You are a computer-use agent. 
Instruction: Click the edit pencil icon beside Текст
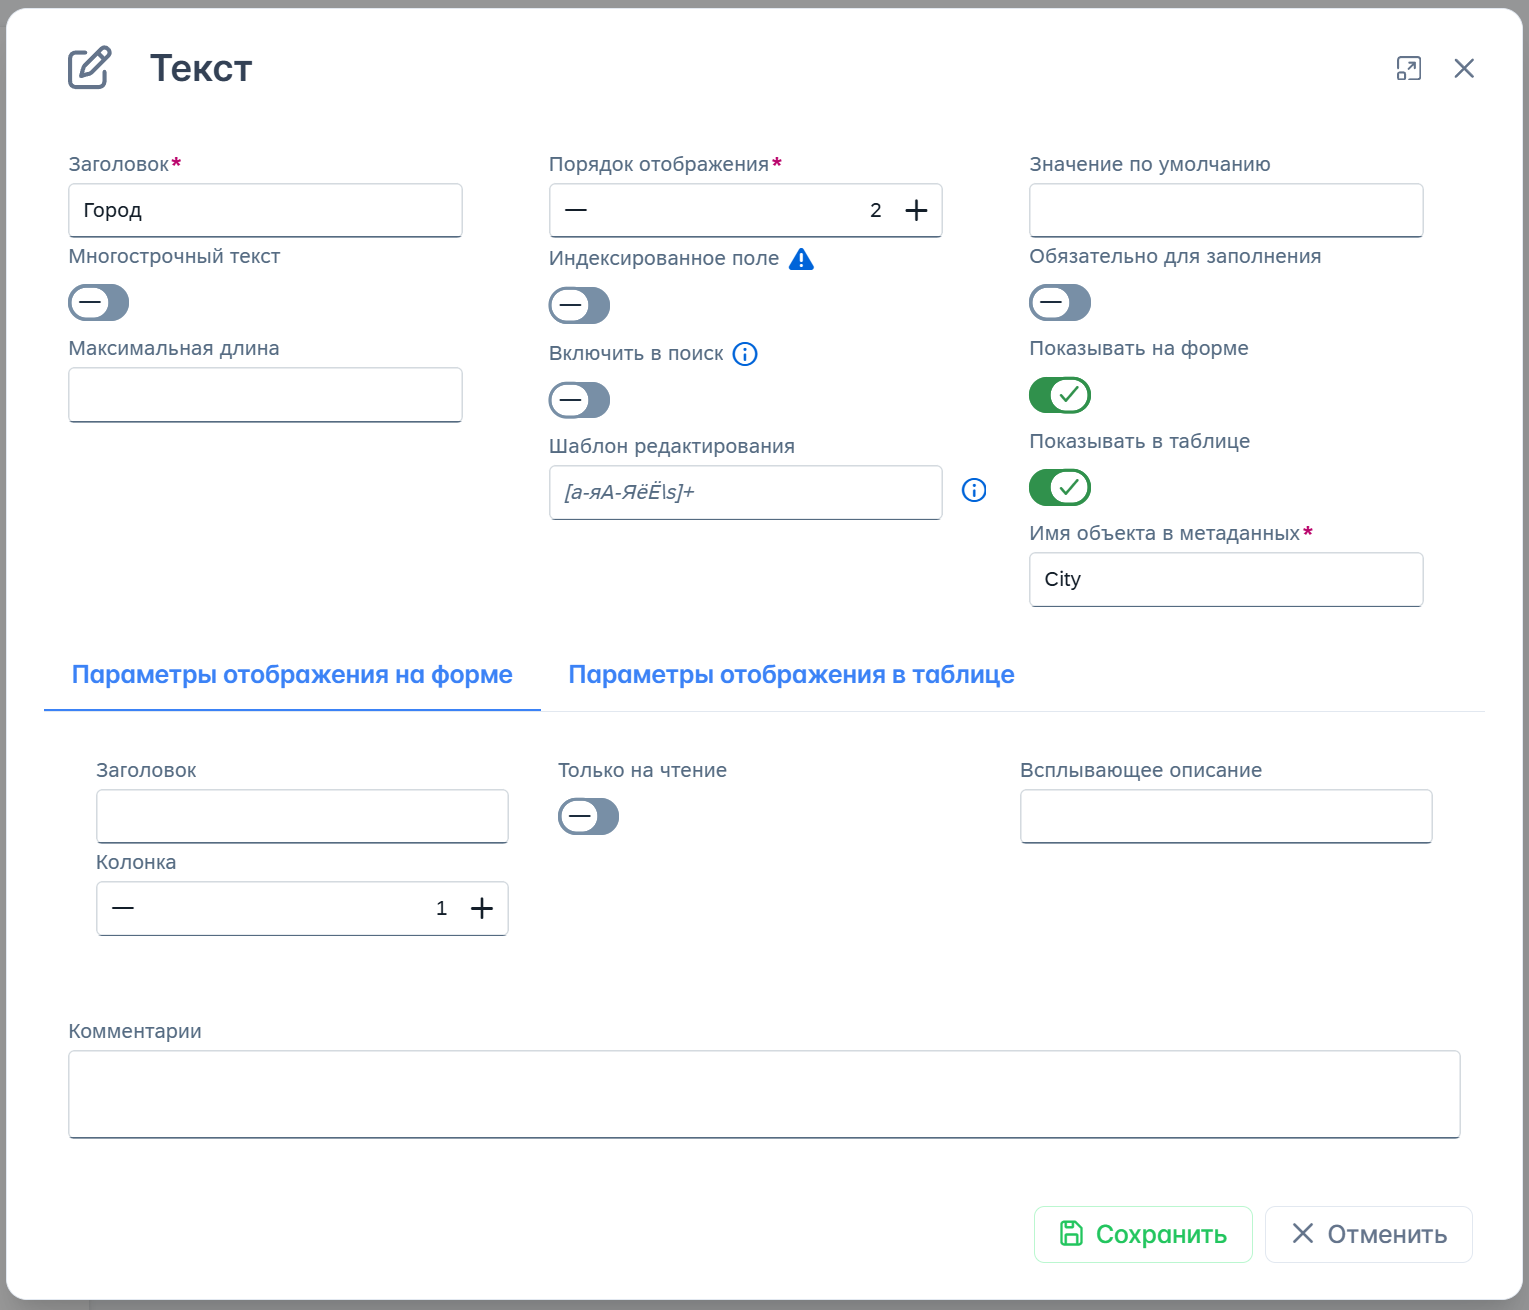tap(89, 68)
